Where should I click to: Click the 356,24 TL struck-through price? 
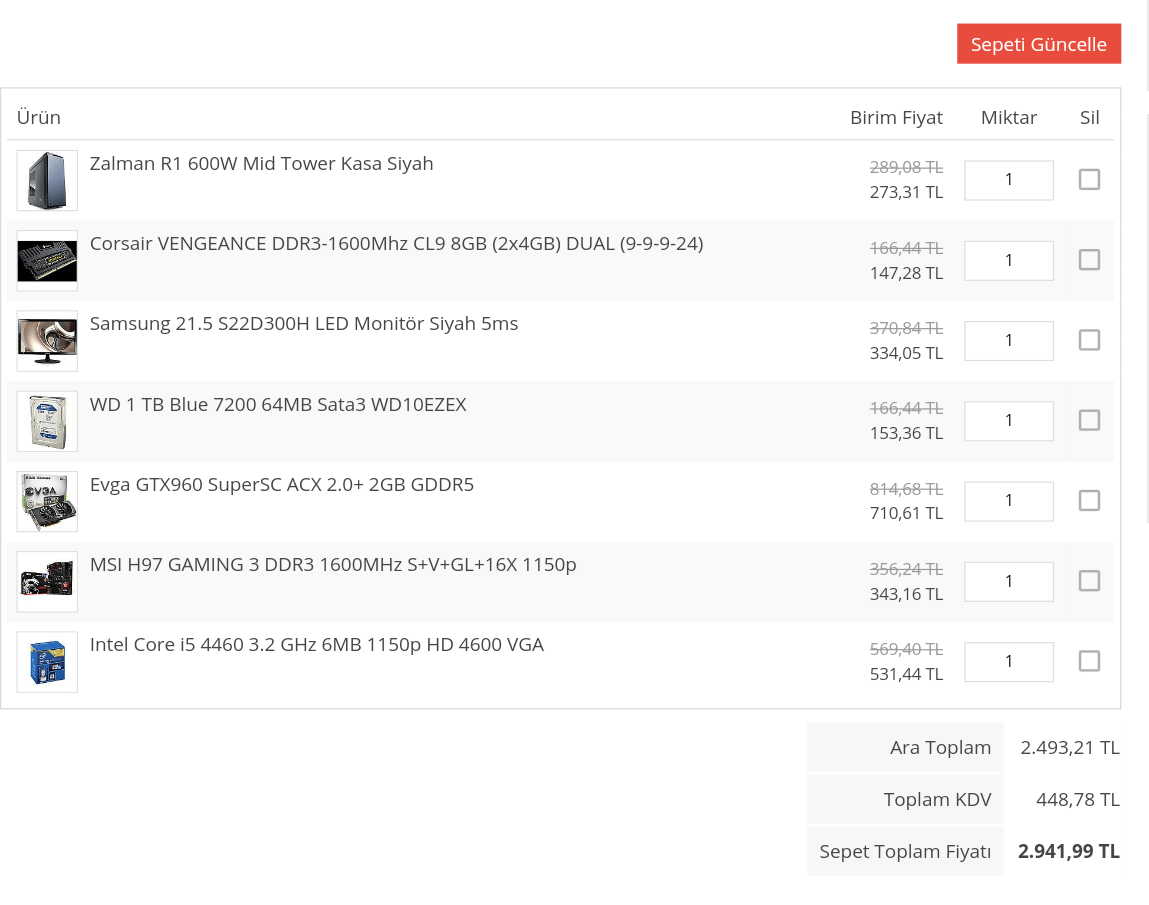(906, 569)
